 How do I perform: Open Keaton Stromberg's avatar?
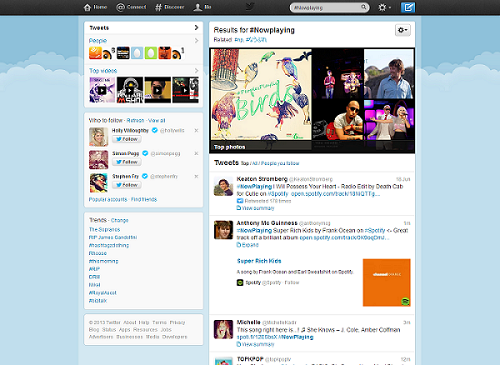223,186
